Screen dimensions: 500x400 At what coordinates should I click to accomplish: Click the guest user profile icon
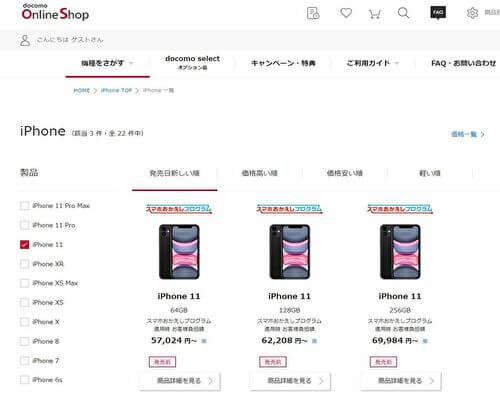point(25,40)
